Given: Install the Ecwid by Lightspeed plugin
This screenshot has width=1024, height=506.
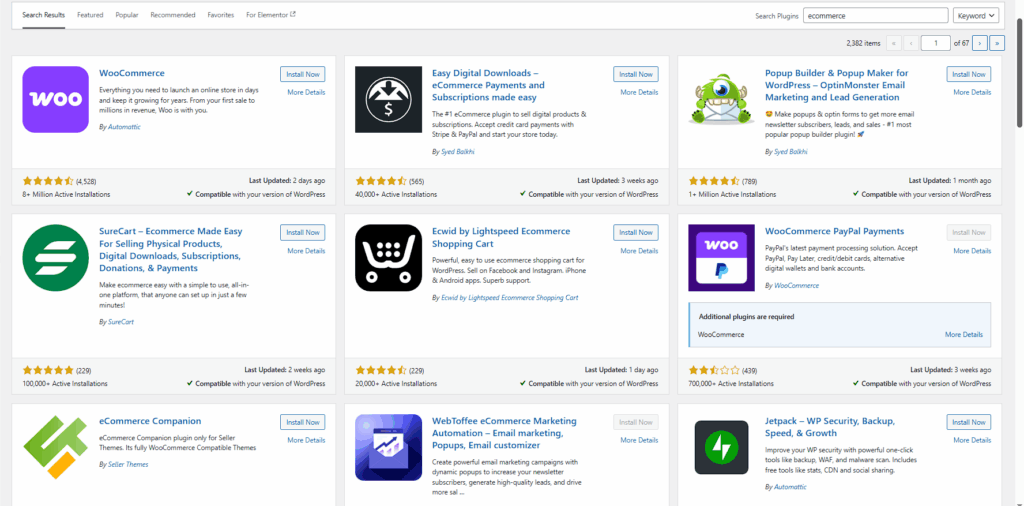Looking at the screenshot, I should 635,232.
